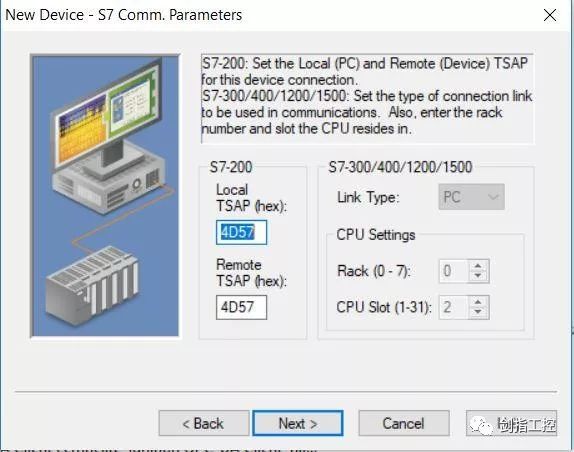Click the WeChat watermark logo icon
This screenshot has width=574, height=452.
coord(481,425)
